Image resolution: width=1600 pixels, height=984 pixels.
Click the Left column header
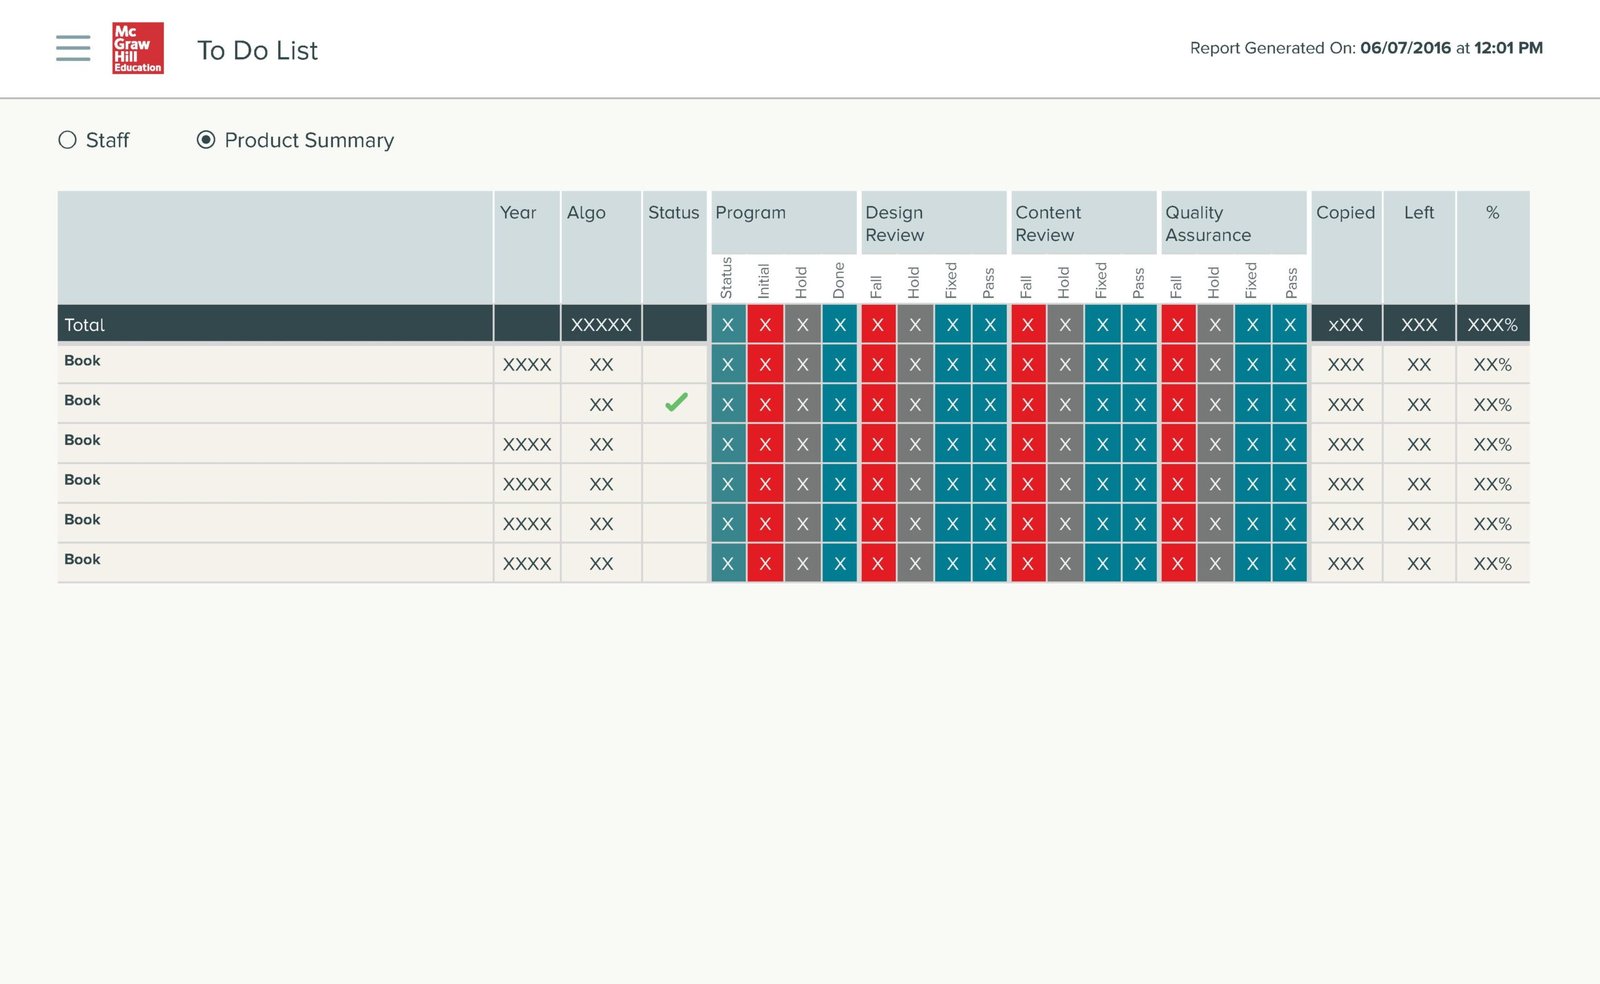coord(1418,212)
